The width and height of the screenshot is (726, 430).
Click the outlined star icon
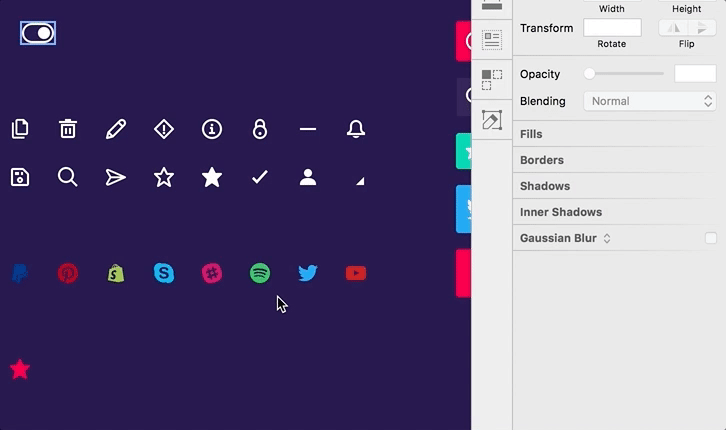click(164, 177)
